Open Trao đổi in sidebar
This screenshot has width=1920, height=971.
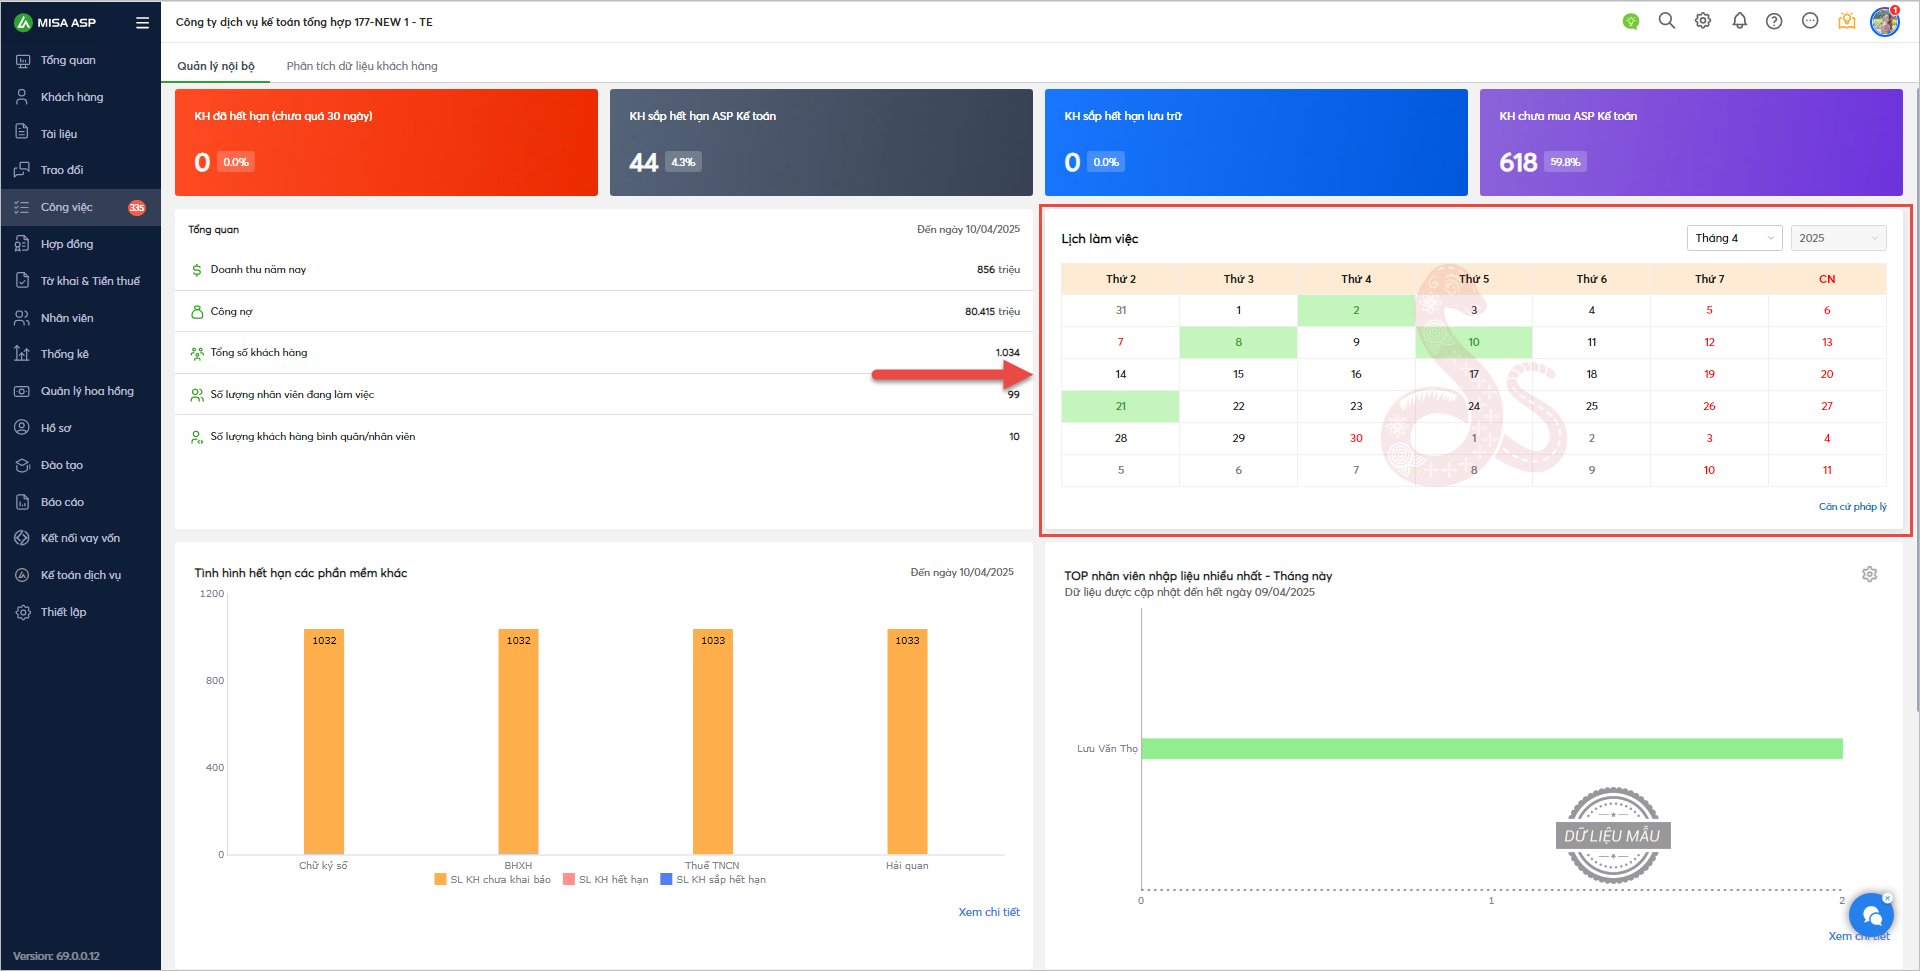tap(80, 170)
